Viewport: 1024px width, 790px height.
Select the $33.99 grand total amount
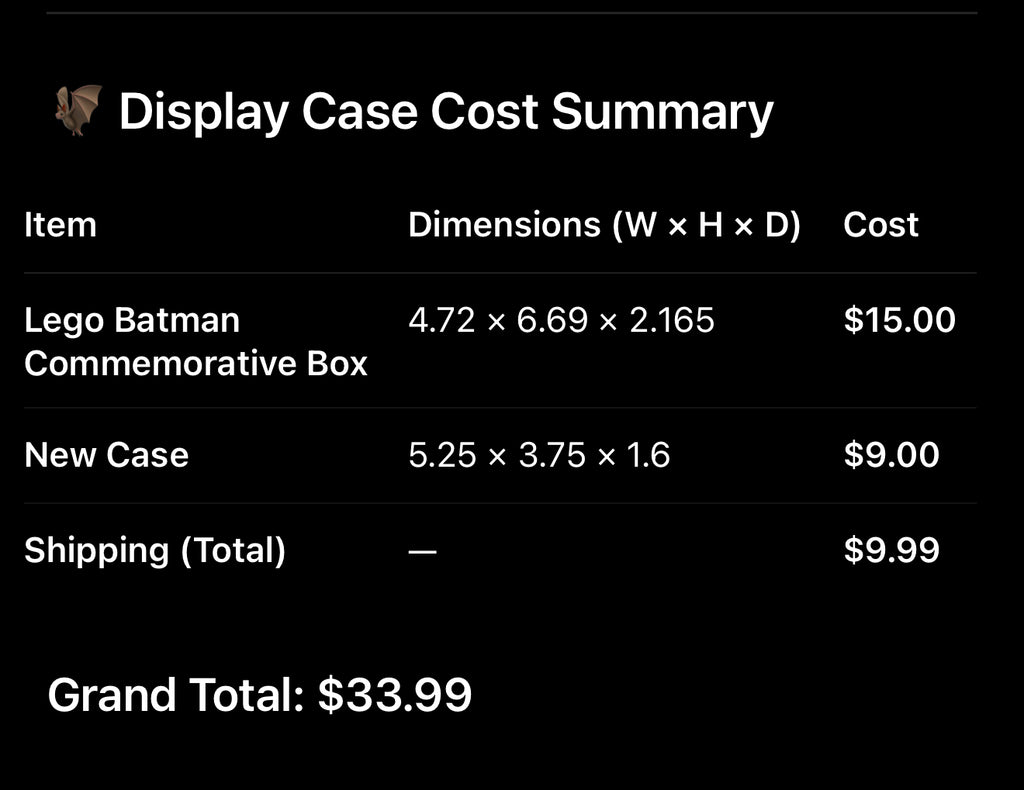[x=395, y=695]
